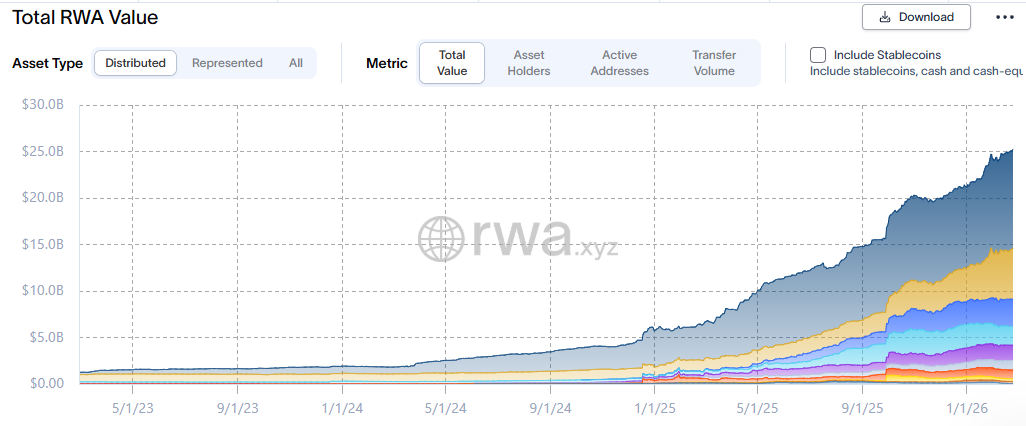Click the download arrow icon

pos(884,17)
